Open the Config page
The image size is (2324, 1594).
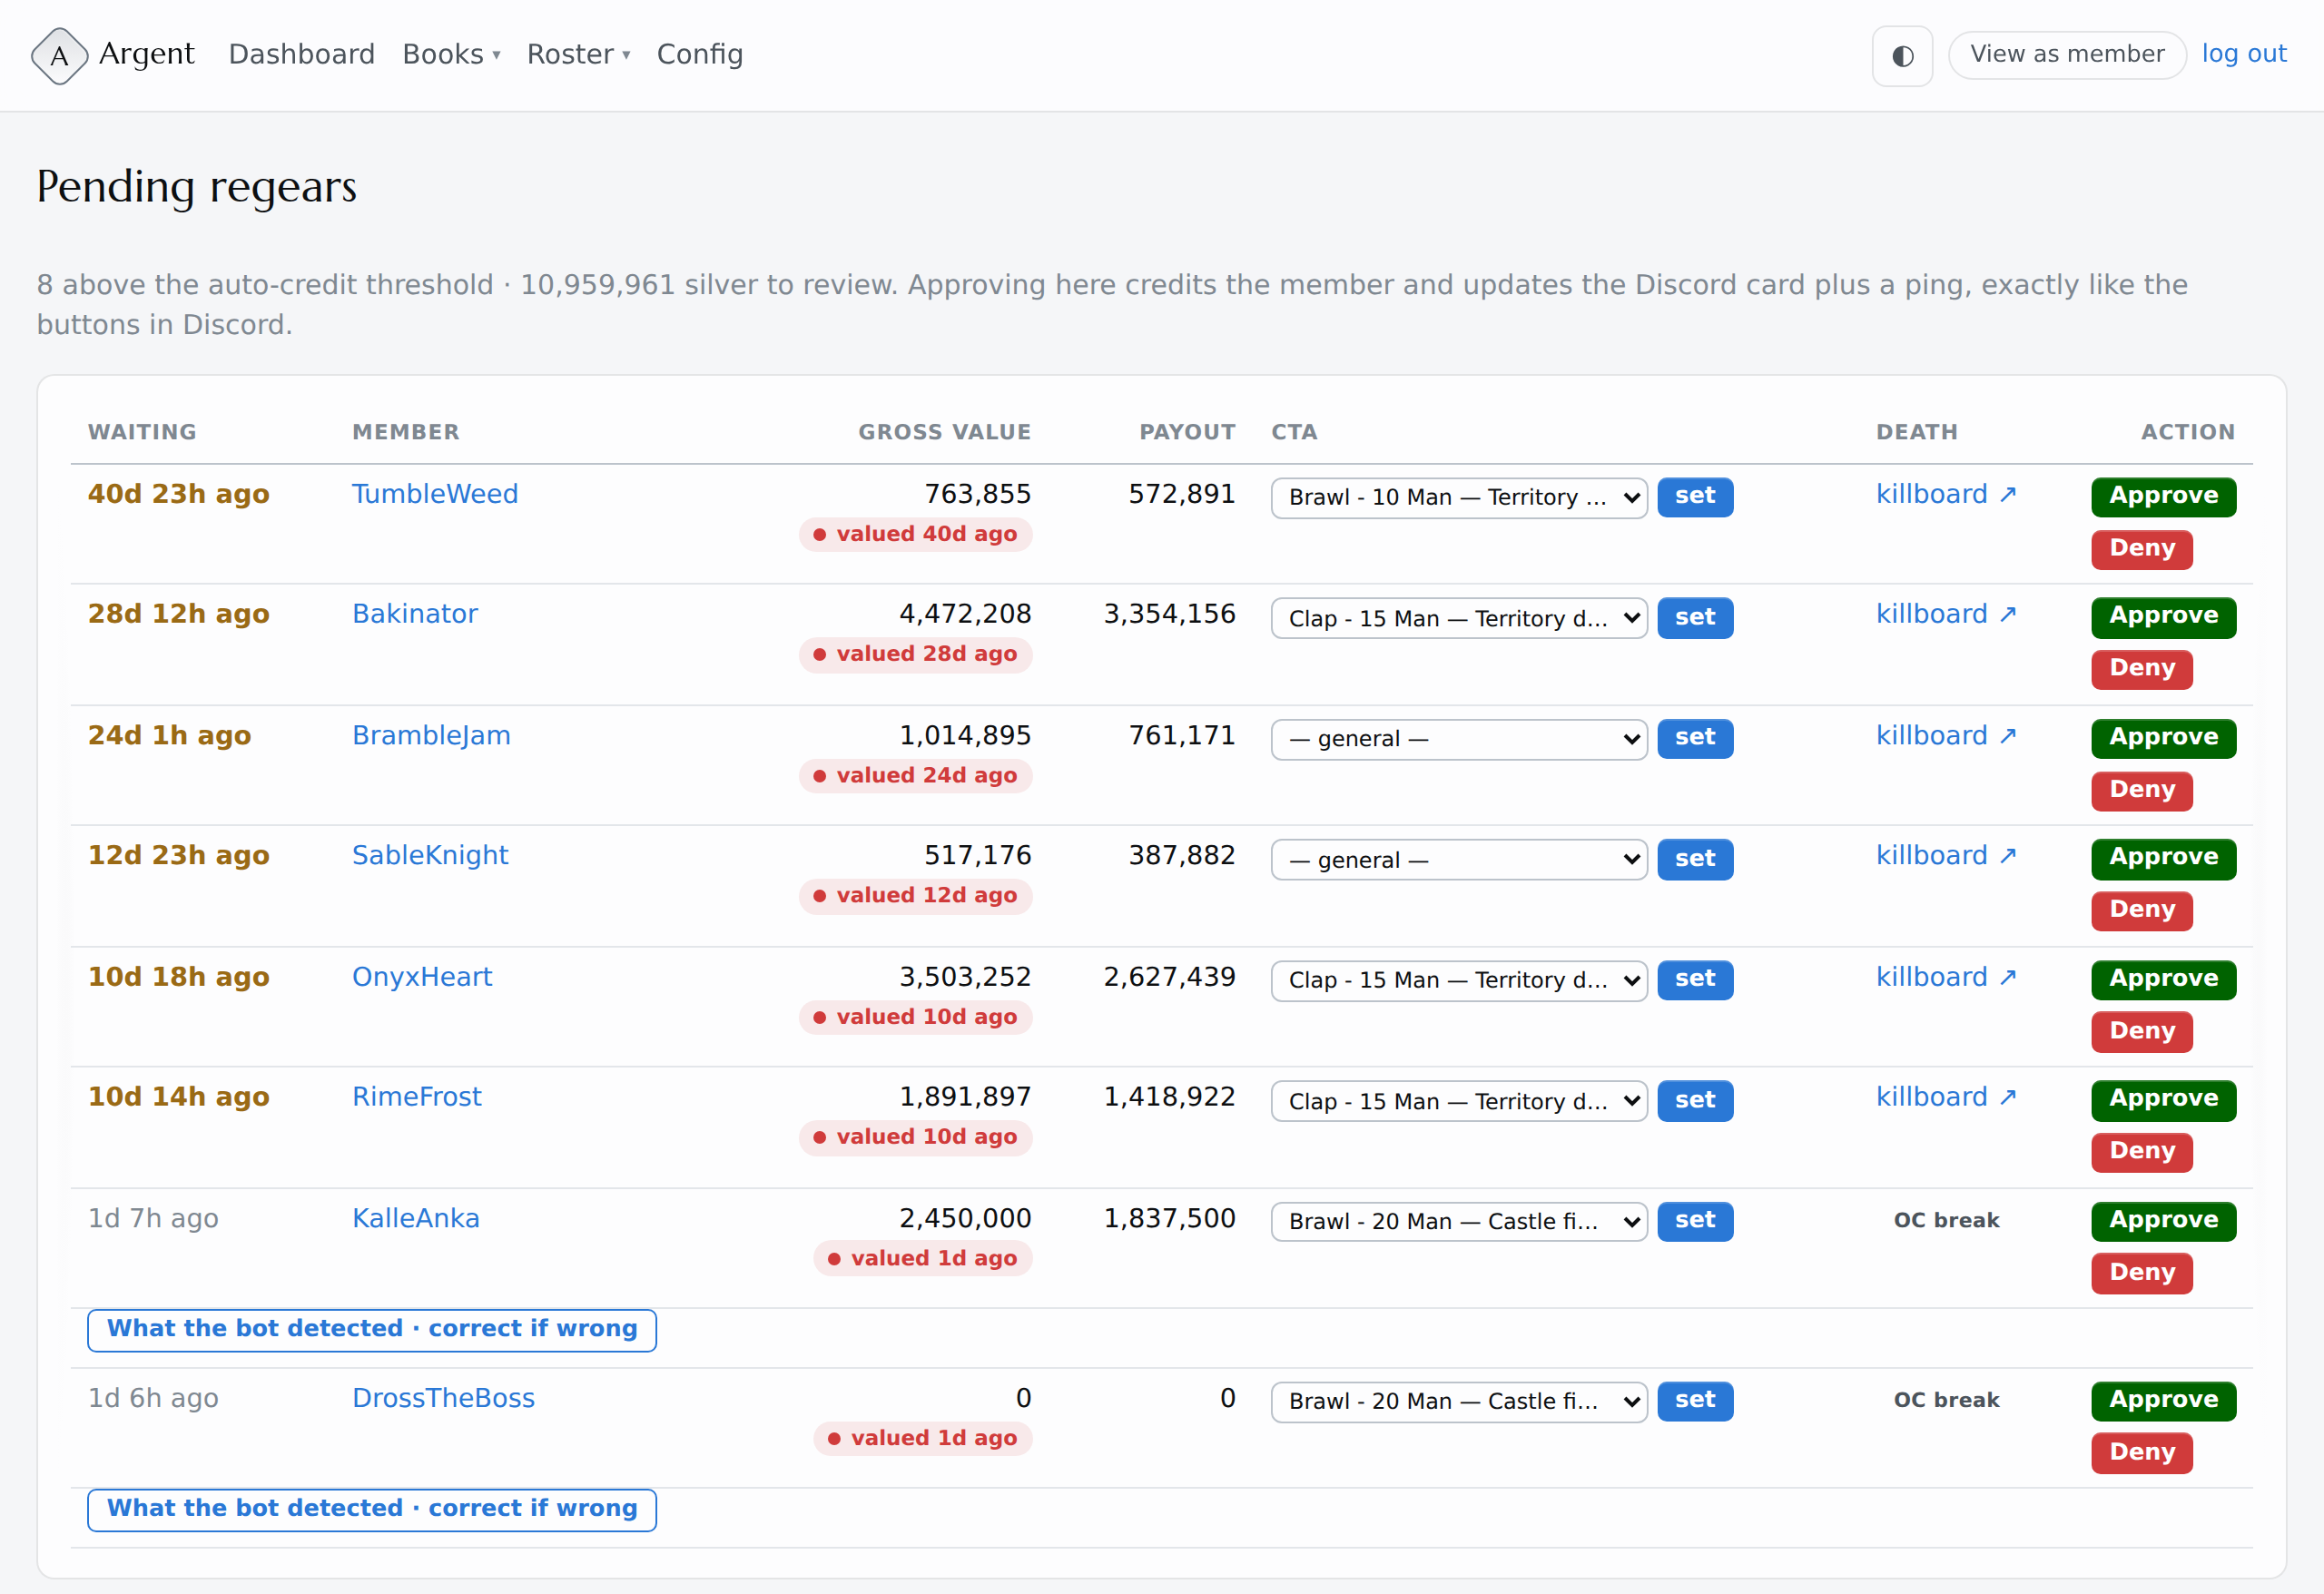(700, 54)
